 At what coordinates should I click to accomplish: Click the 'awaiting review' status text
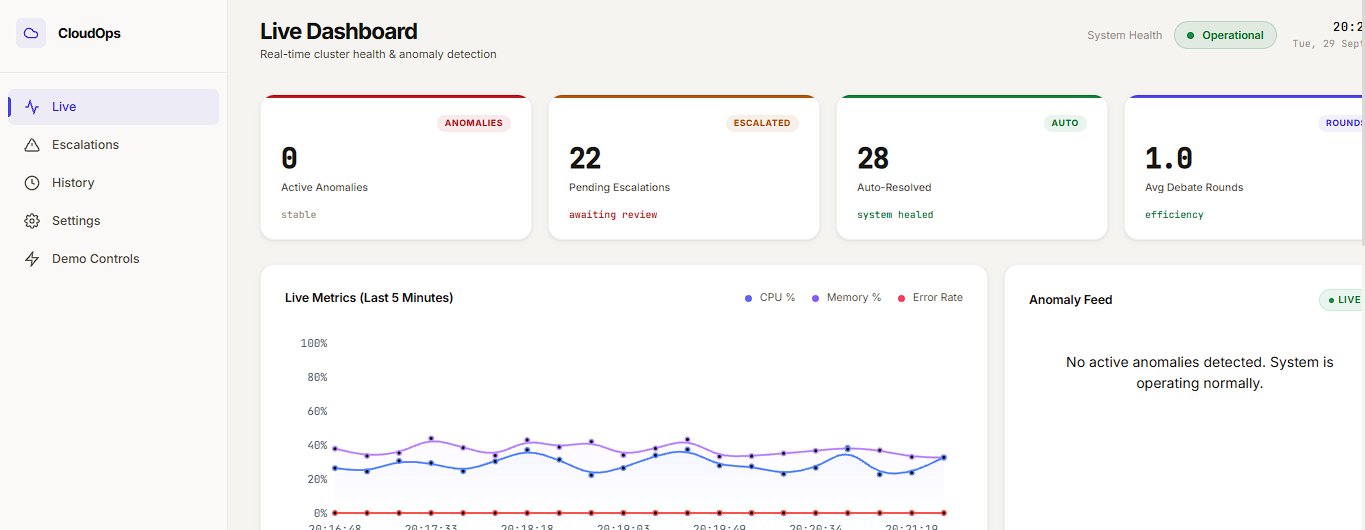(x=613, y=215)
